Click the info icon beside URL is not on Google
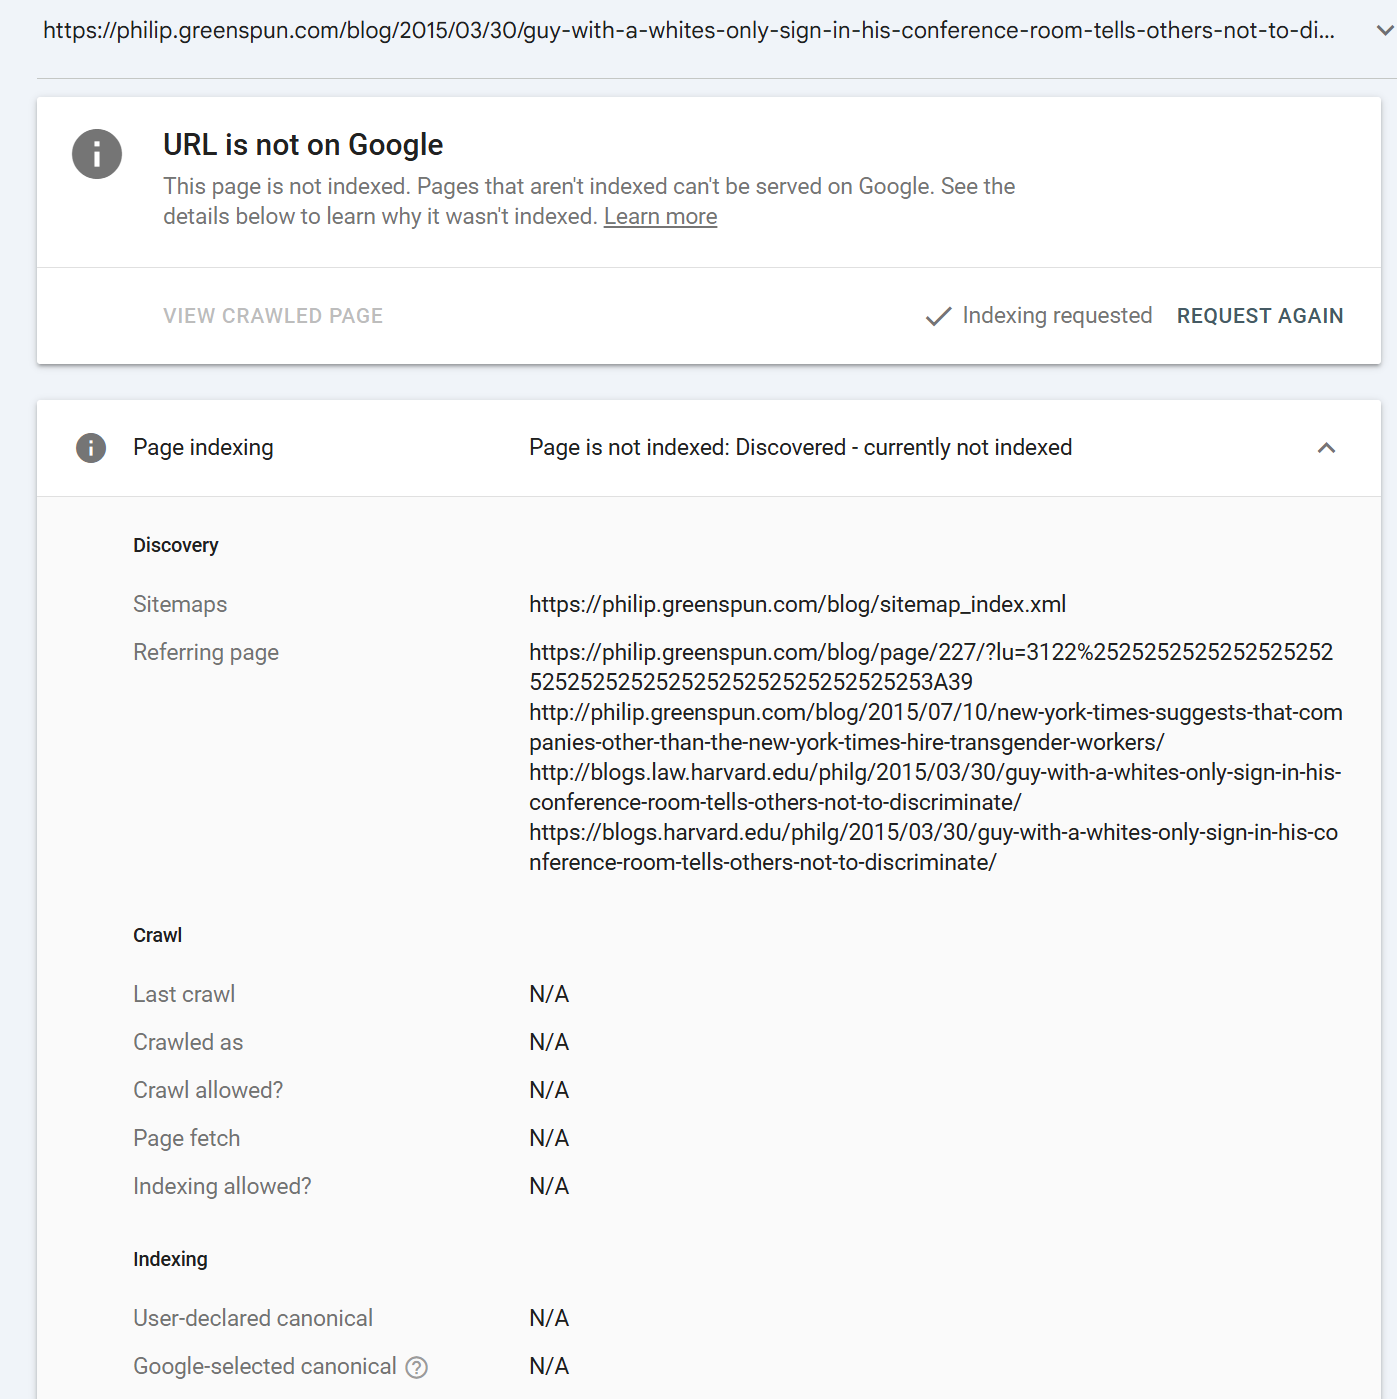This screenshot has width=1397, height=1399. coord(97,154)
